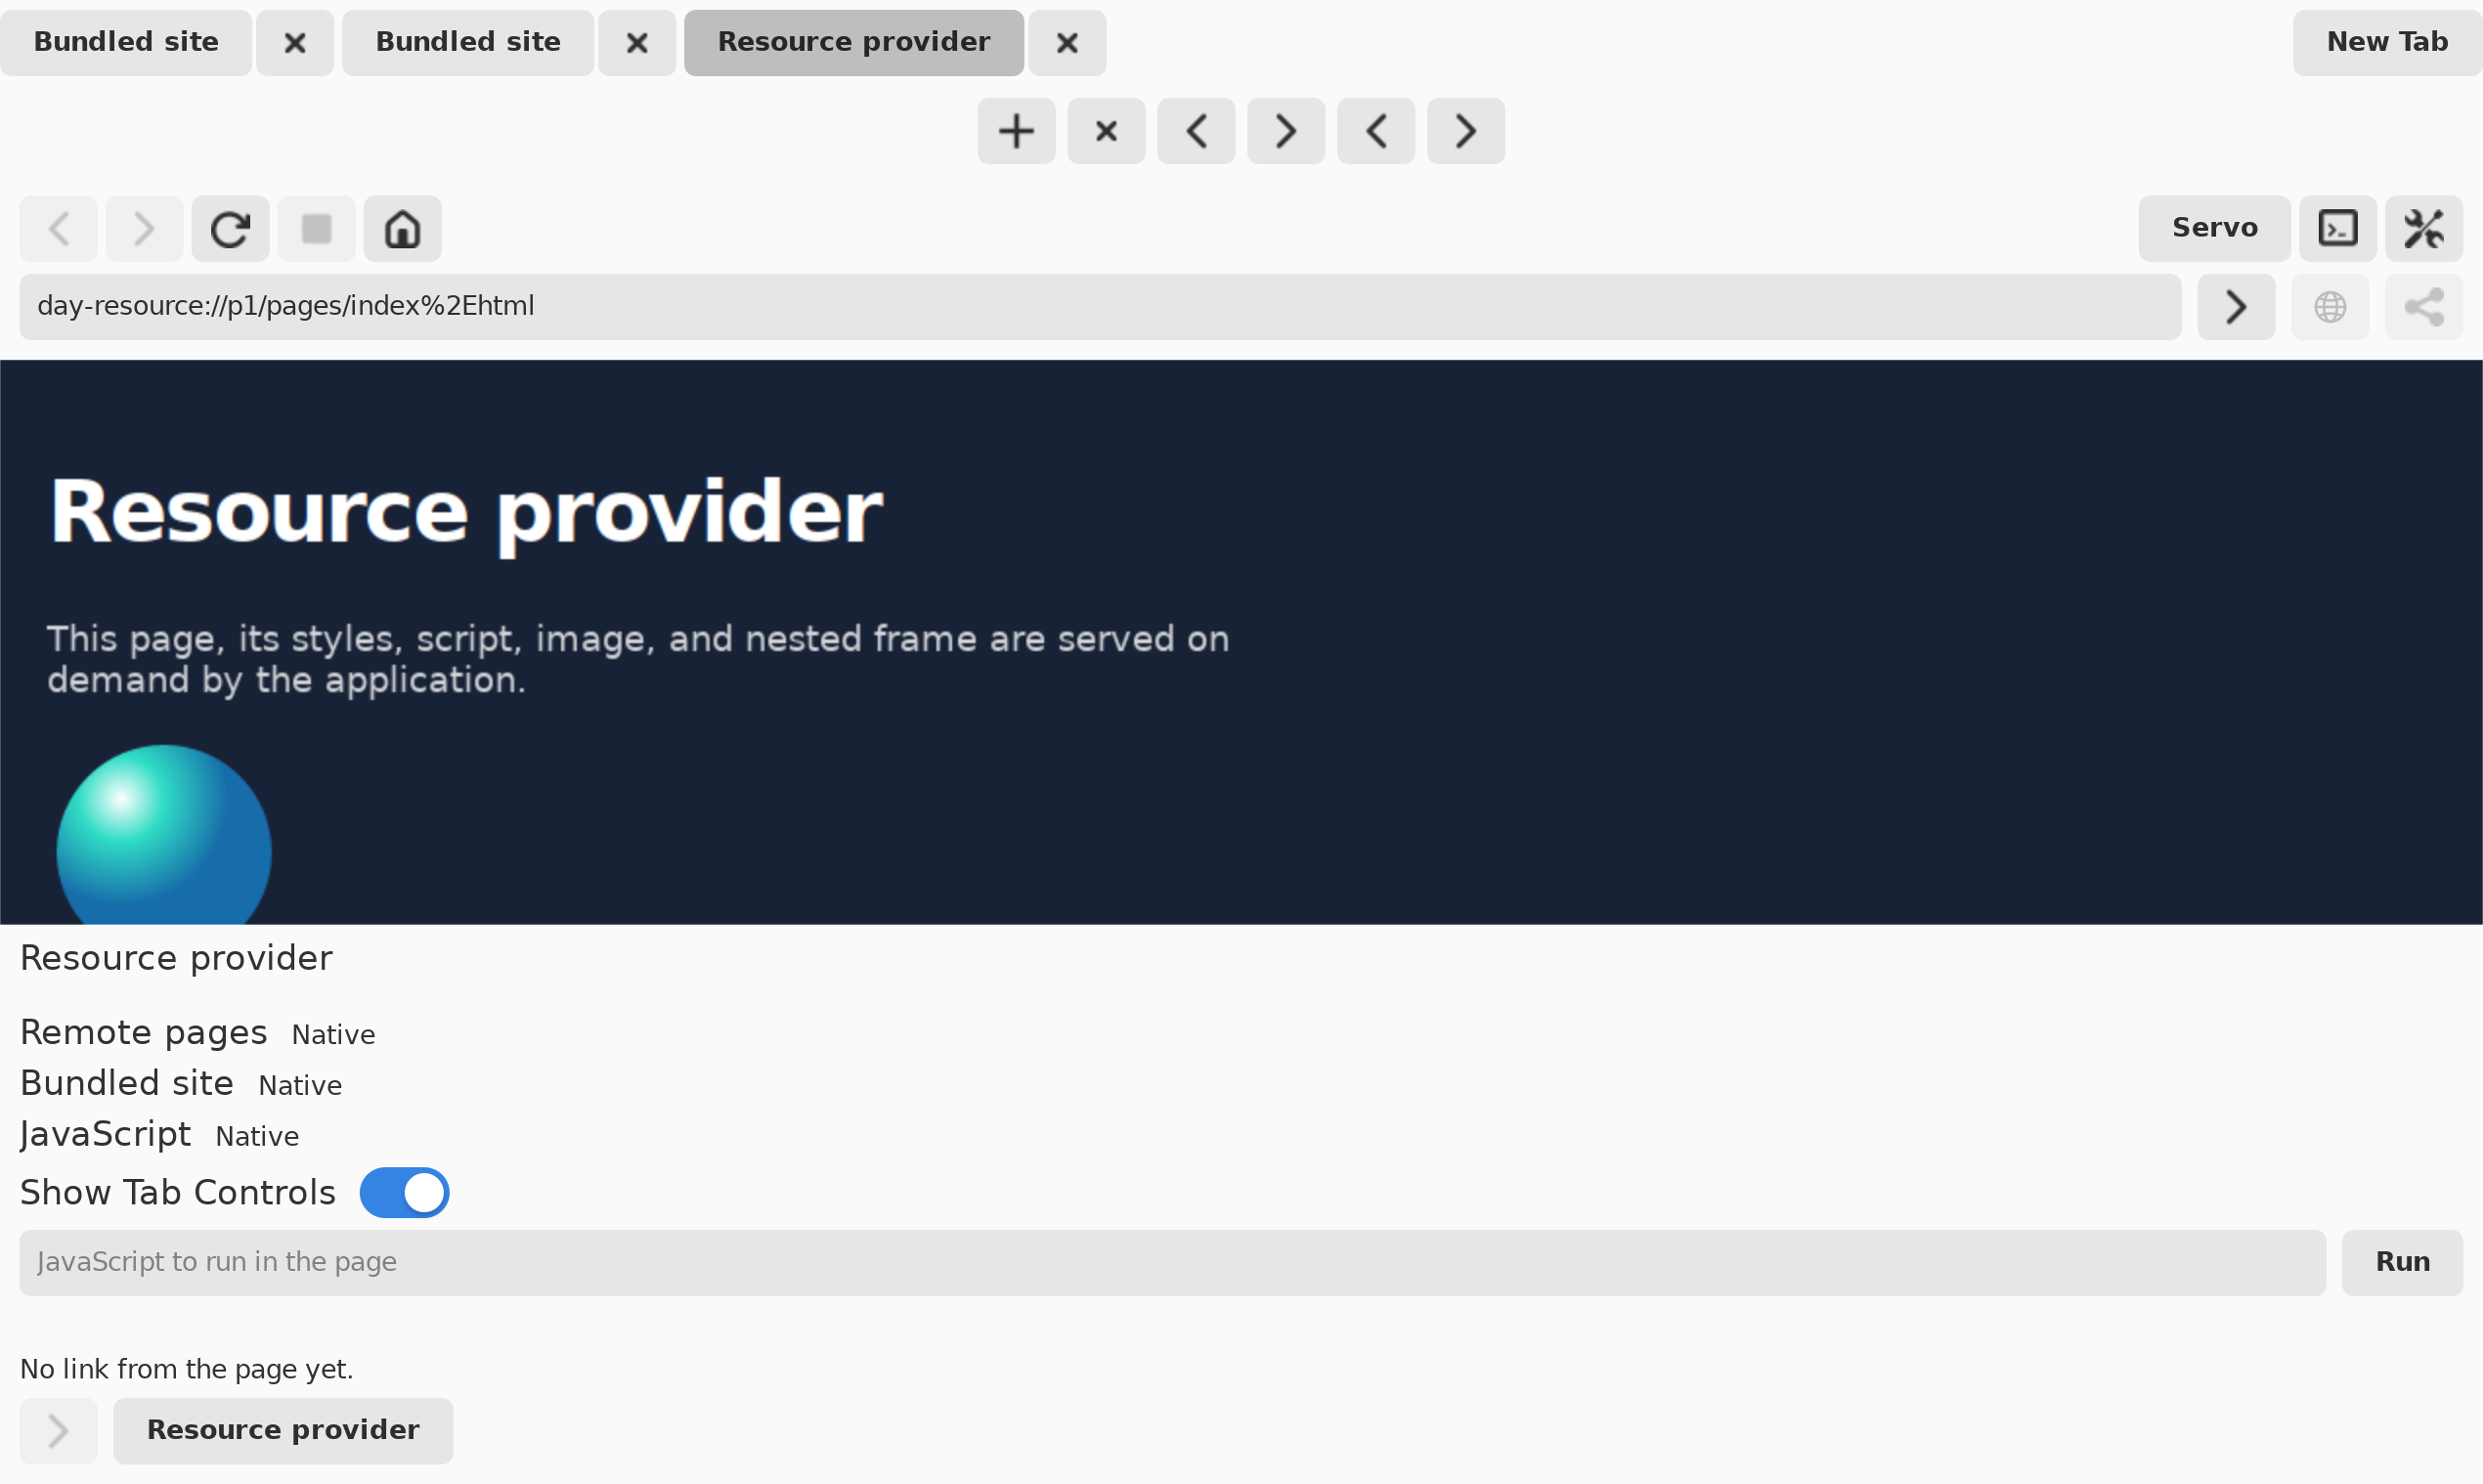Navigate forward in history
This screenshot has height=1484, width=2483.
pyautogui.click(x=144, y=229)
